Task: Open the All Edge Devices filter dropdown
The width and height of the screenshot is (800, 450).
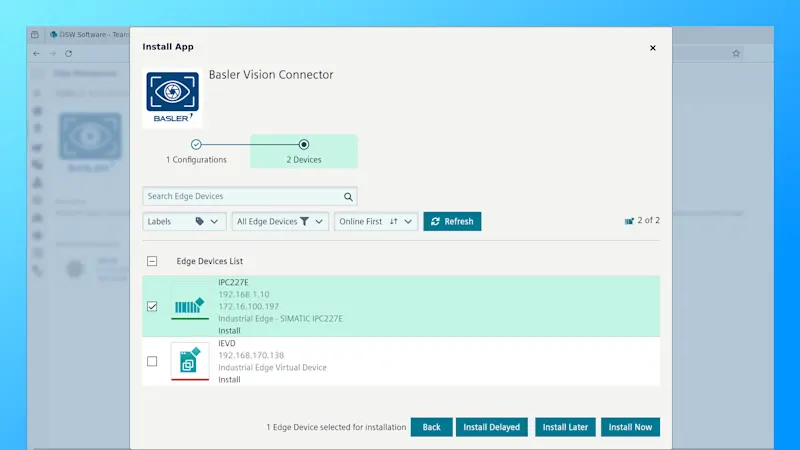Action: point(280,221)
